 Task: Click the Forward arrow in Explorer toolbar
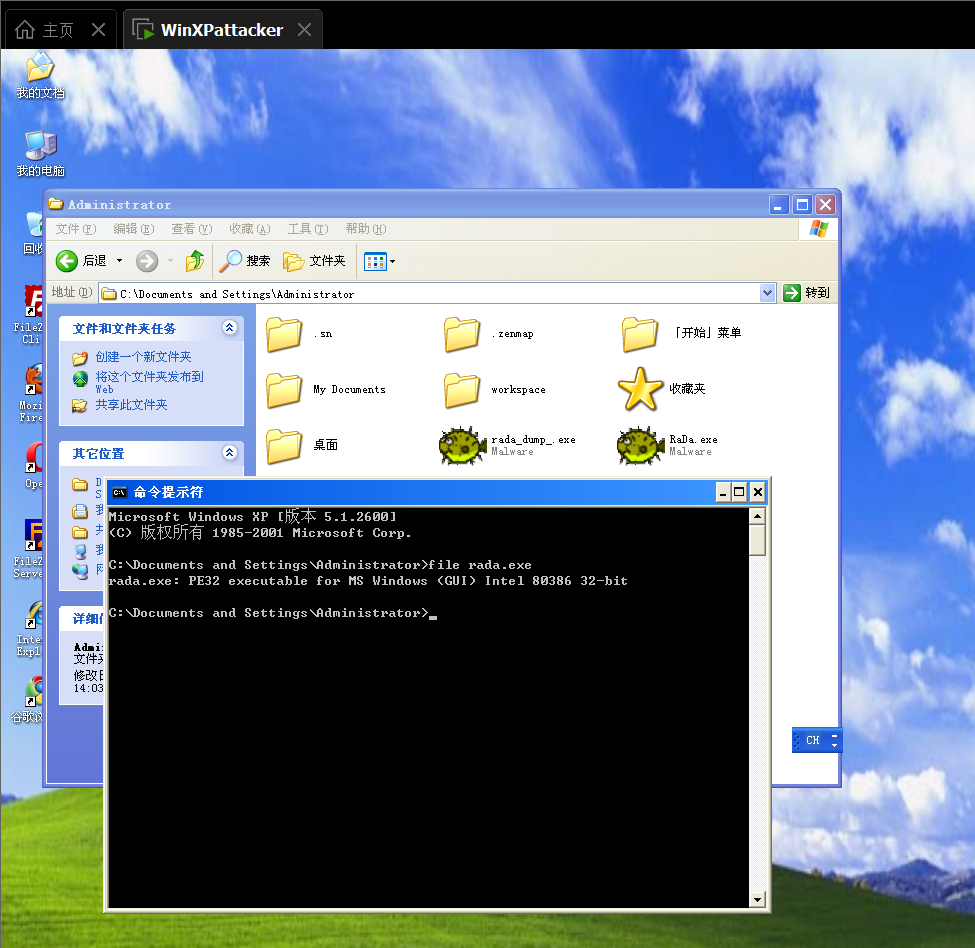tap(147, 260)
